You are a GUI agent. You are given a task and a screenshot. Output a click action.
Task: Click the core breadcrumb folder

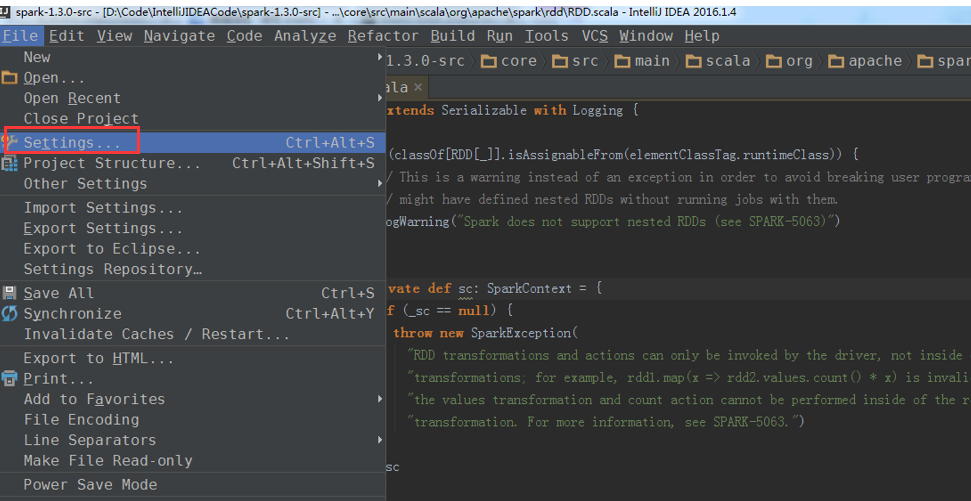click(x=510, y=61)
